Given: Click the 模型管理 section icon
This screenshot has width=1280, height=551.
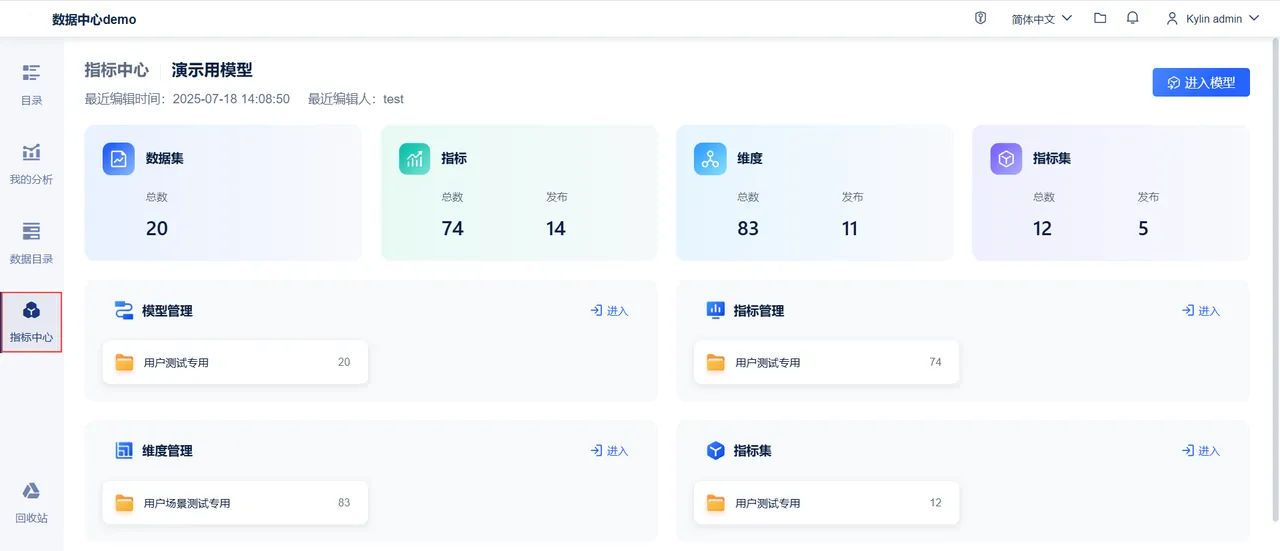Looking at the screenshot, I should pos(124,310).
